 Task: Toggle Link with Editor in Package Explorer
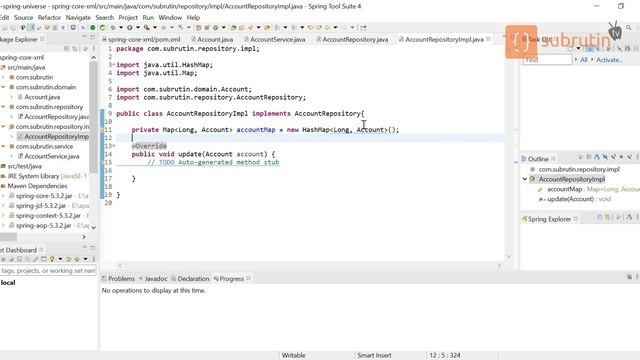[75, 49]
